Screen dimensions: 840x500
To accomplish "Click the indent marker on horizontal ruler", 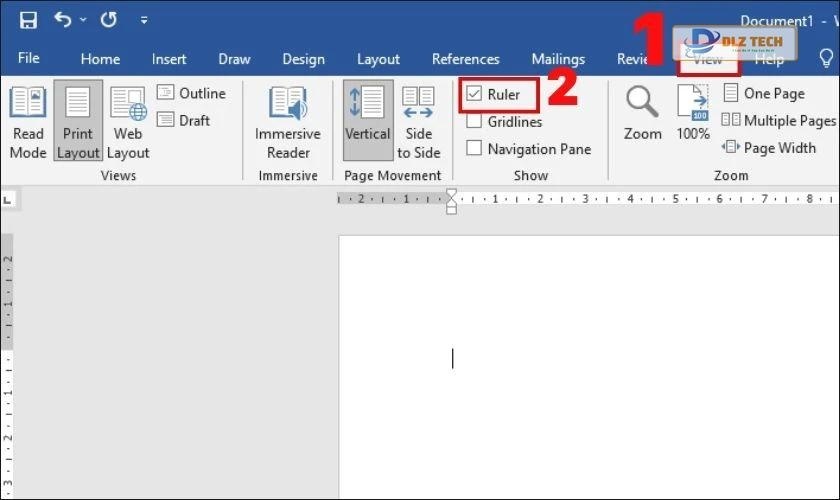I will (452, 202).
